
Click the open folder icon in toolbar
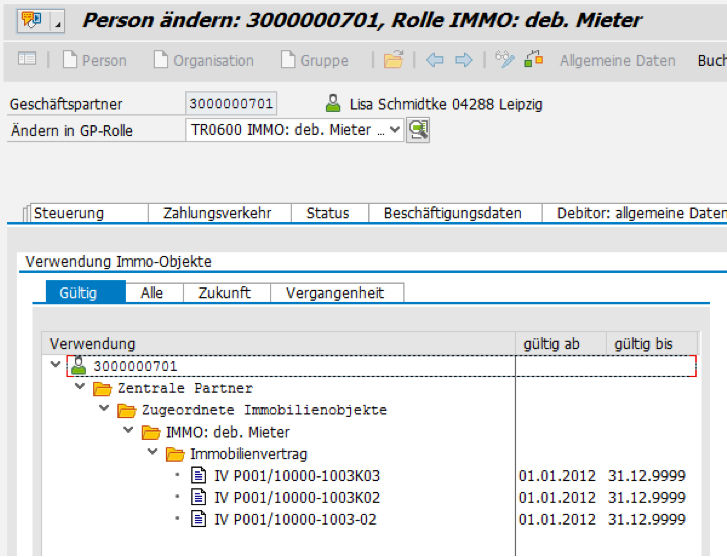tap(393, 60)
